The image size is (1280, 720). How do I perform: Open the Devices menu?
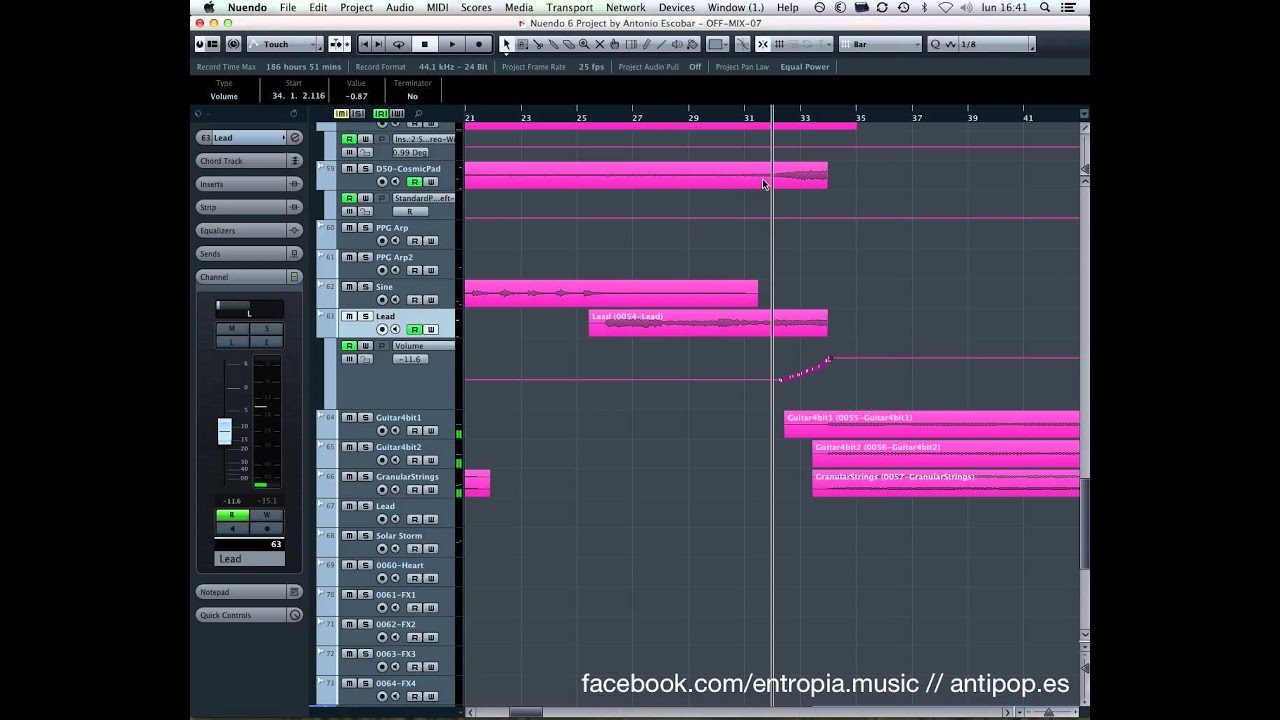point(676,7)
